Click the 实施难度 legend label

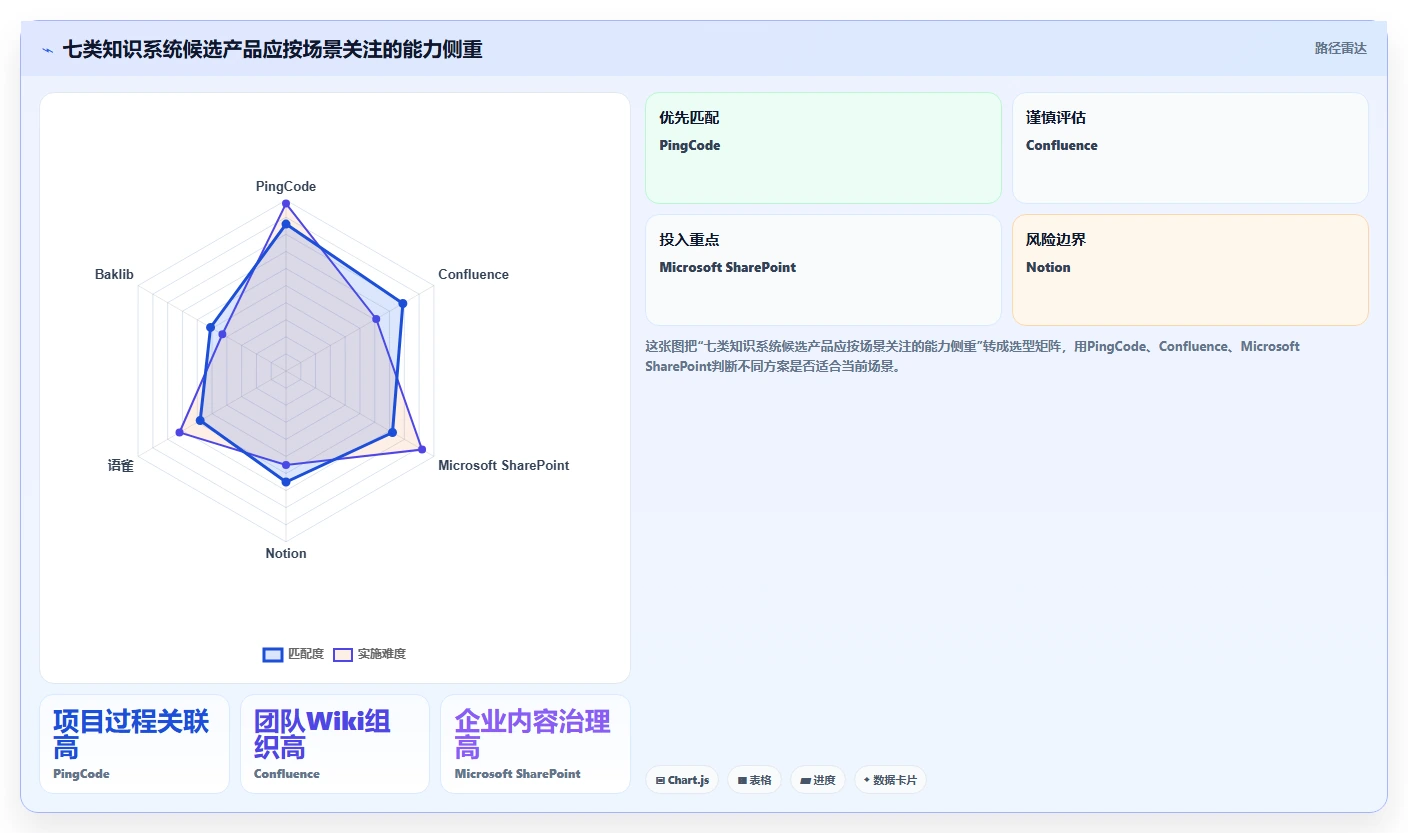382,654
